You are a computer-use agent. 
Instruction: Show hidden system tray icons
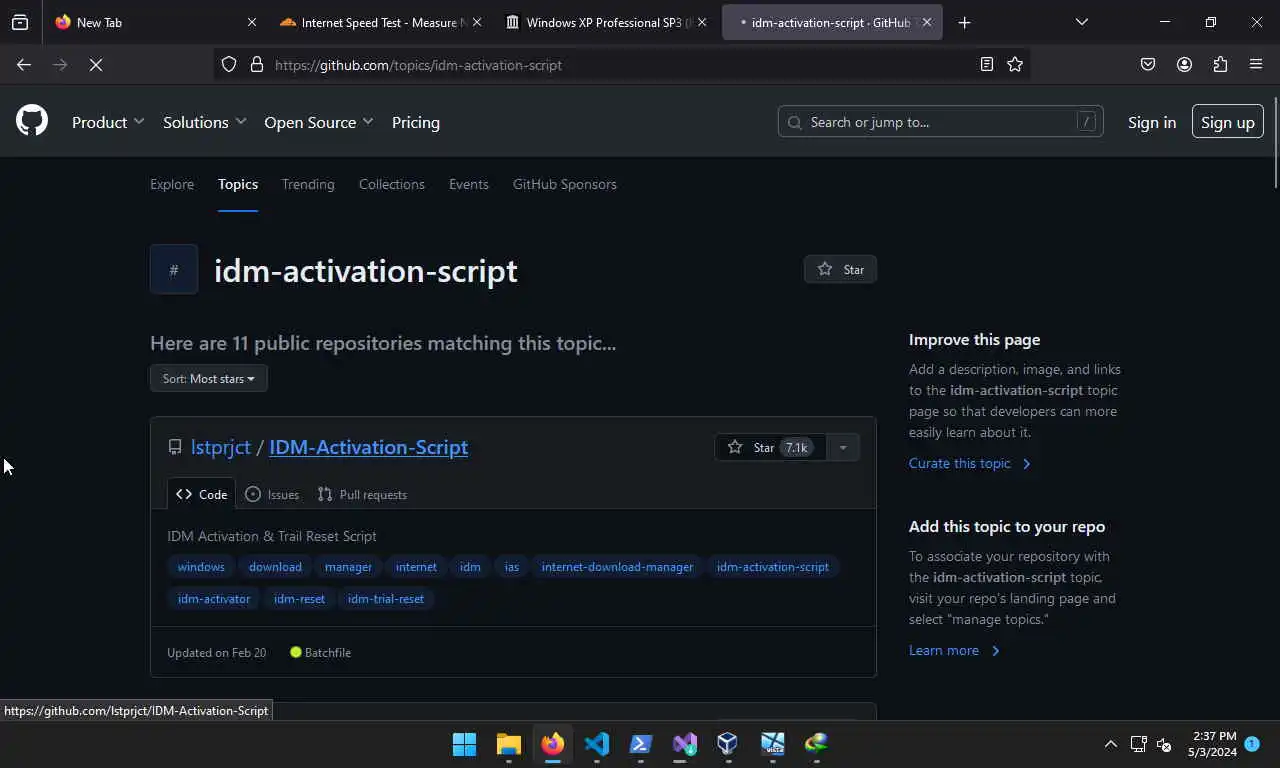[x=1110, y=744]
